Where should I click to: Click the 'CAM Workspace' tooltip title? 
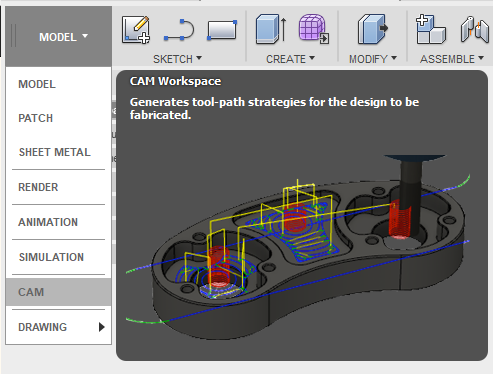(175, 81)
